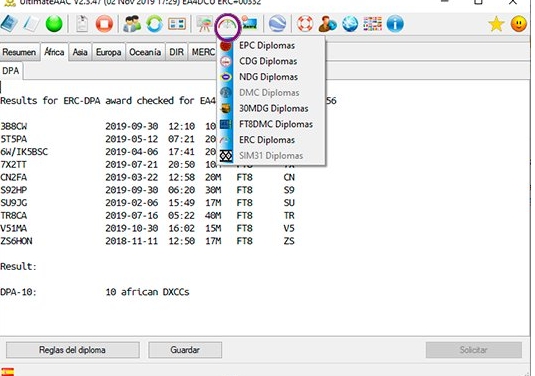
Task: Choose CDG Diplomas from the menu
Action: [x=271, y=61]
